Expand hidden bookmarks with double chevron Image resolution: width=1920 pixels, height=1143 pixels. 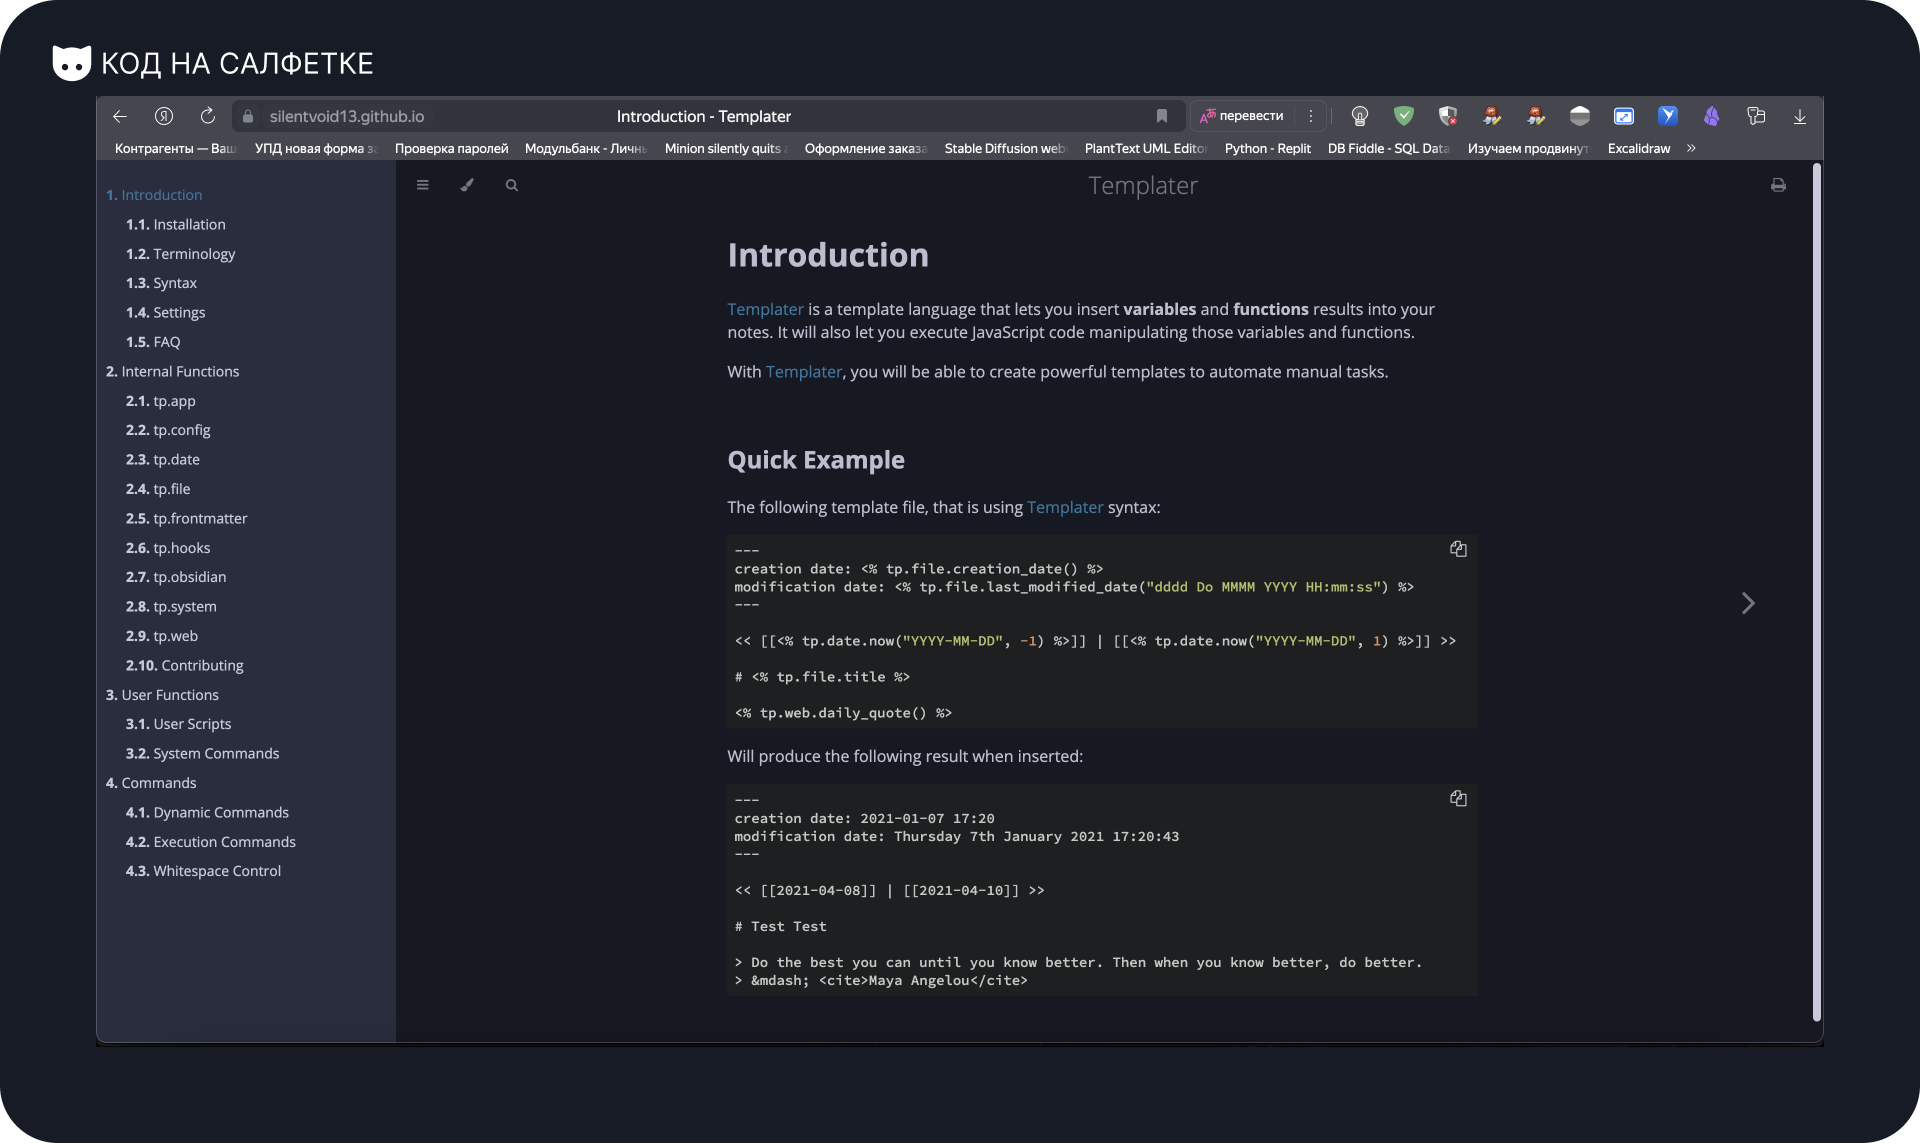[x=1691, y=148]
